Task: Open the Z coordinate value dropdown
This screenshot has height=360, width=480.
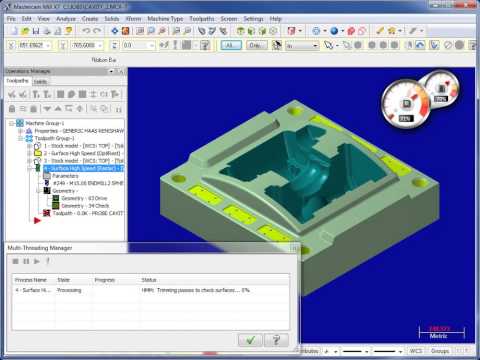Action: [152, 45]
